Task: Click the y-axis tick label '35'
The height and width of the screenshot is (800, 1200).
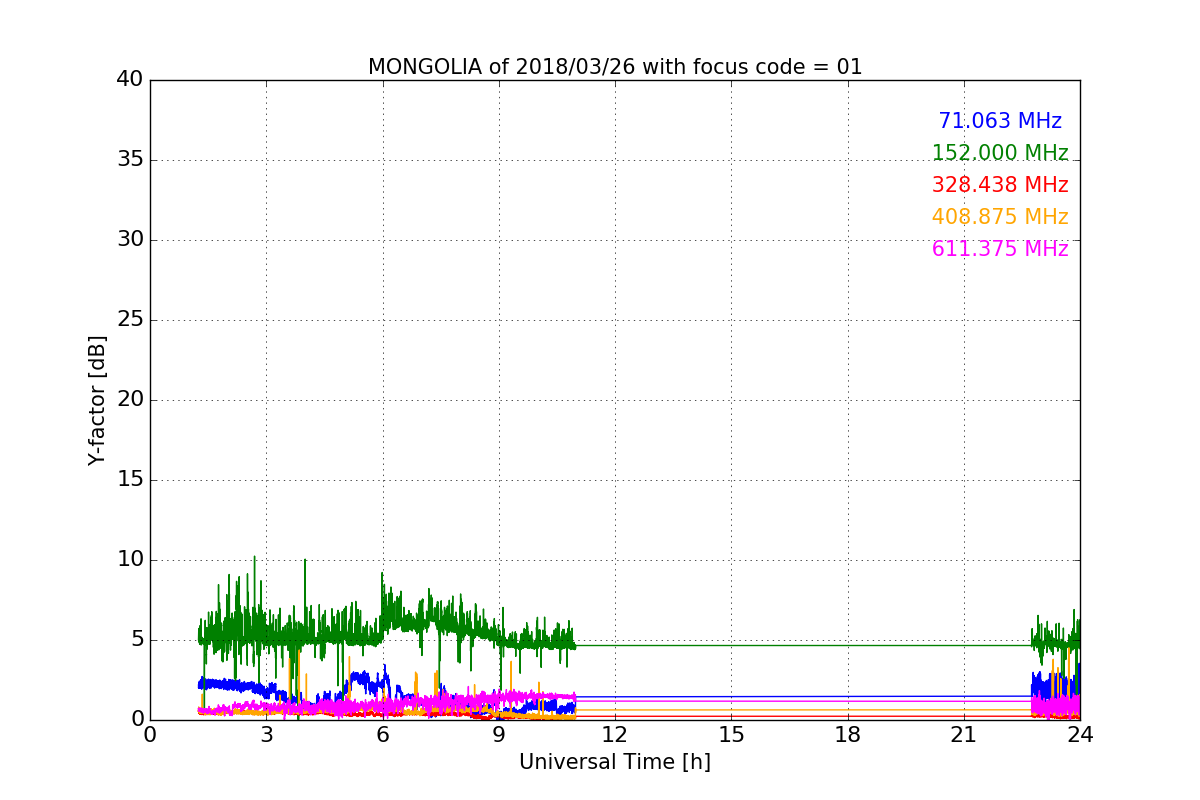Action: [x=130, y=160]
